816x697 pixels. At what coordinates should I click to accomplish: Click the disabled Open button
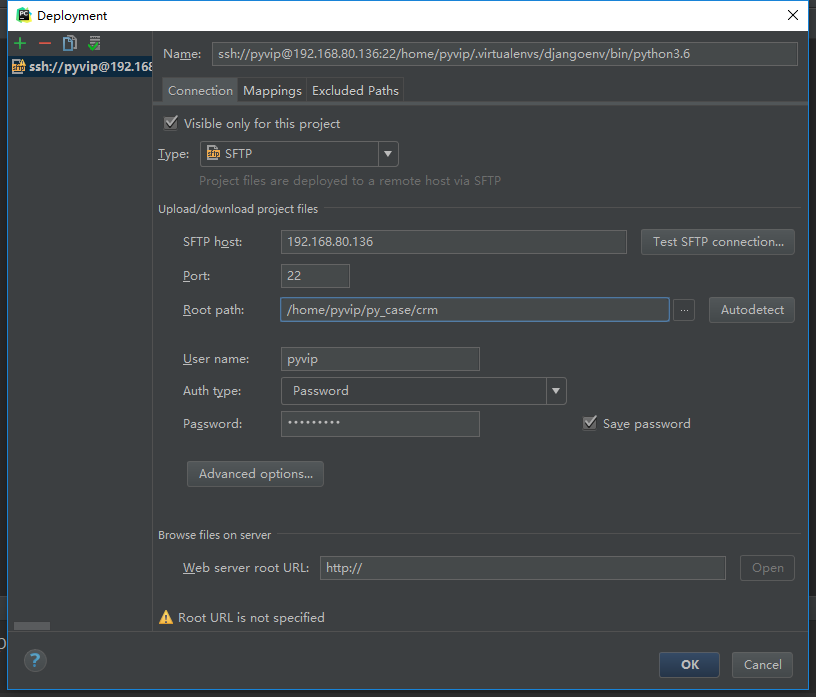tap(767, 568)
